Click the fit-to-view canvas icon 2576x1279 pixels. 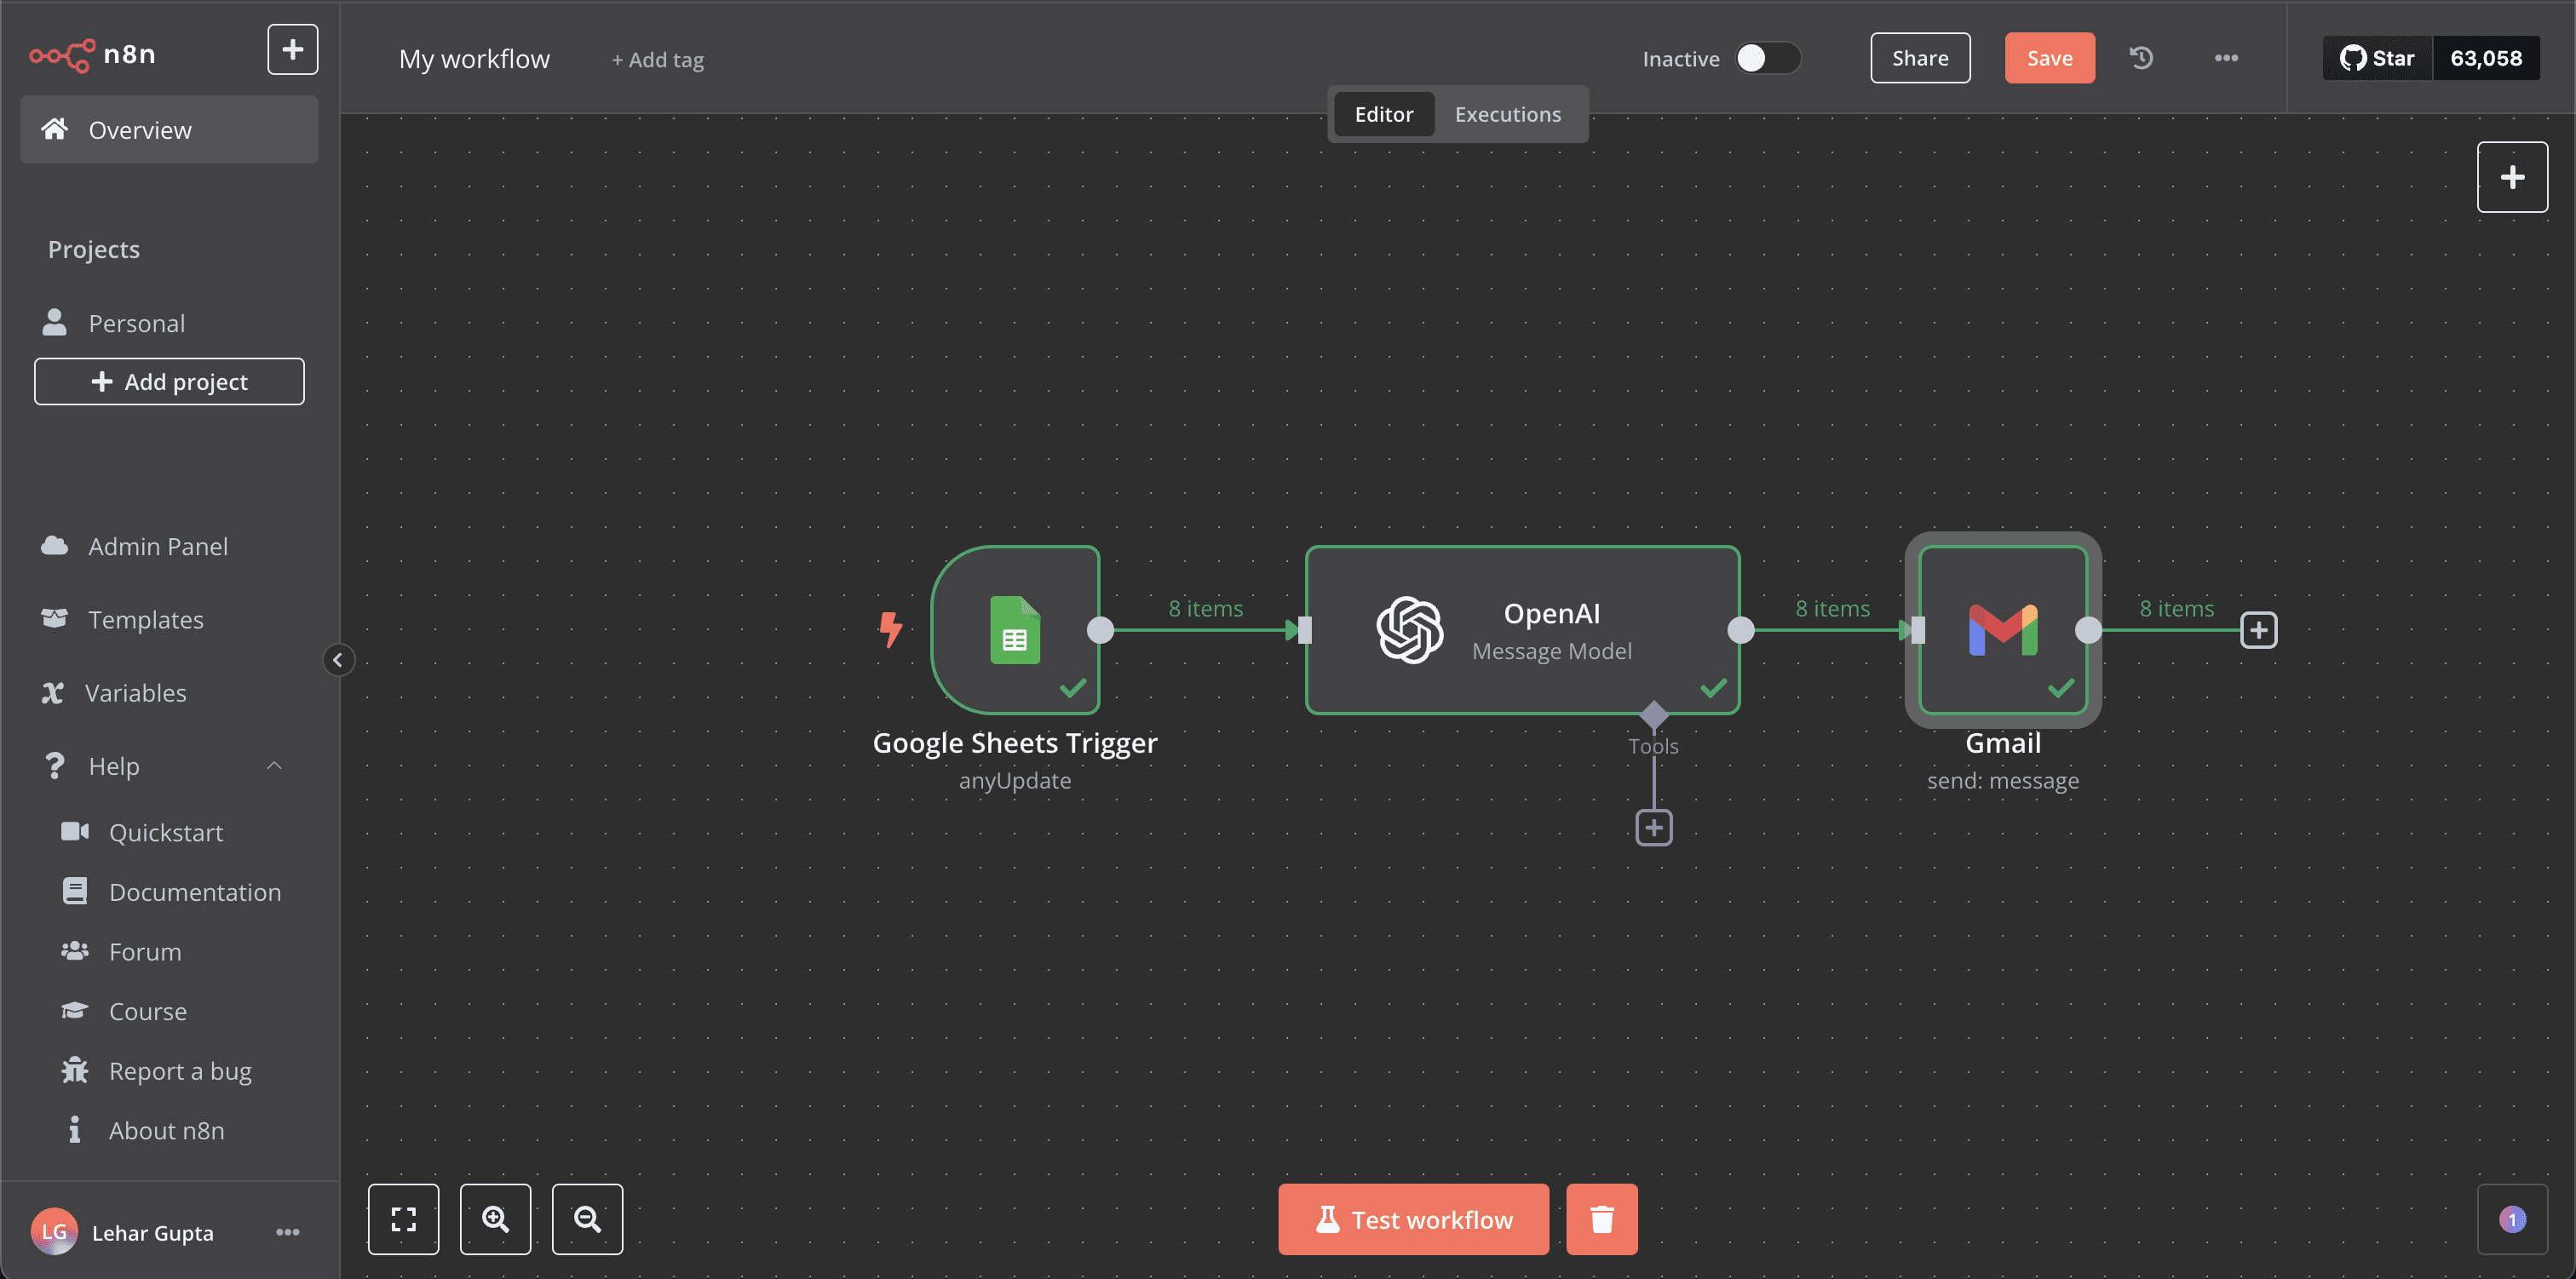point(403,1219)
